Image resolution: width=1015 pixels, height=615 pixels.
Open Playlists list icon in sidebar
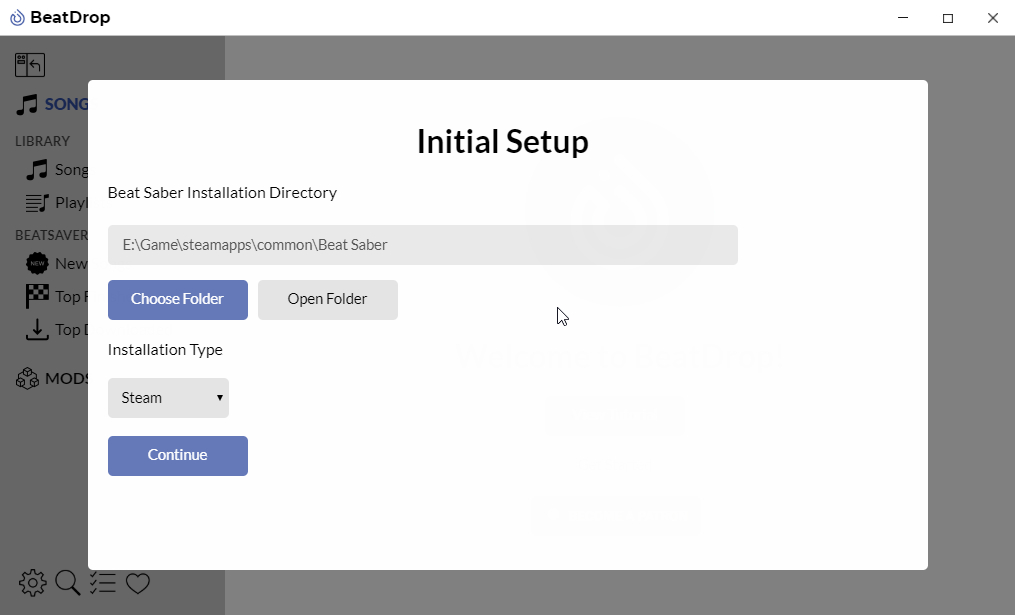pyautogui.click(x=37, y=203)
